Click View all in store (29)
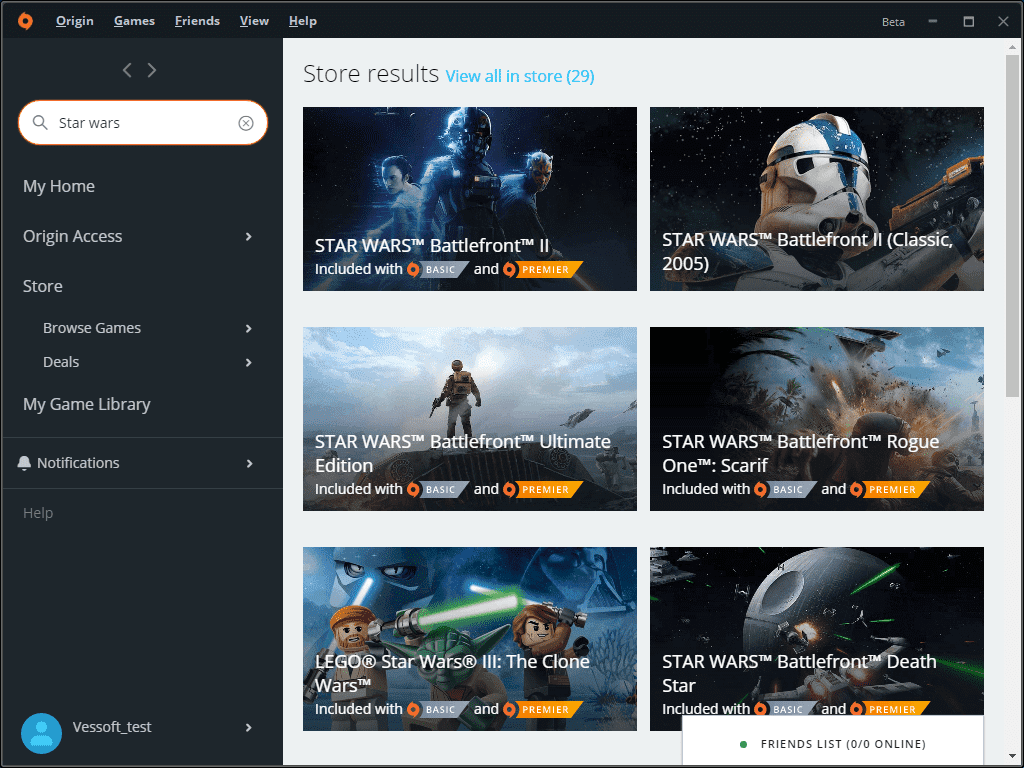This screenshot has height=768, width=1024. (x=520, y=76)
